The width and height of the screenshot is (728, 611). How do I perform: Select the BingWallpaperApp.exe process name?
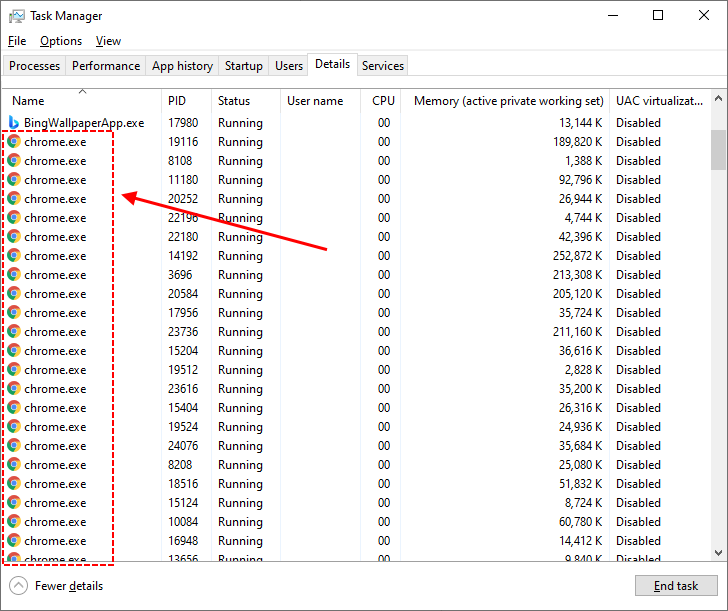pos(84,123)
